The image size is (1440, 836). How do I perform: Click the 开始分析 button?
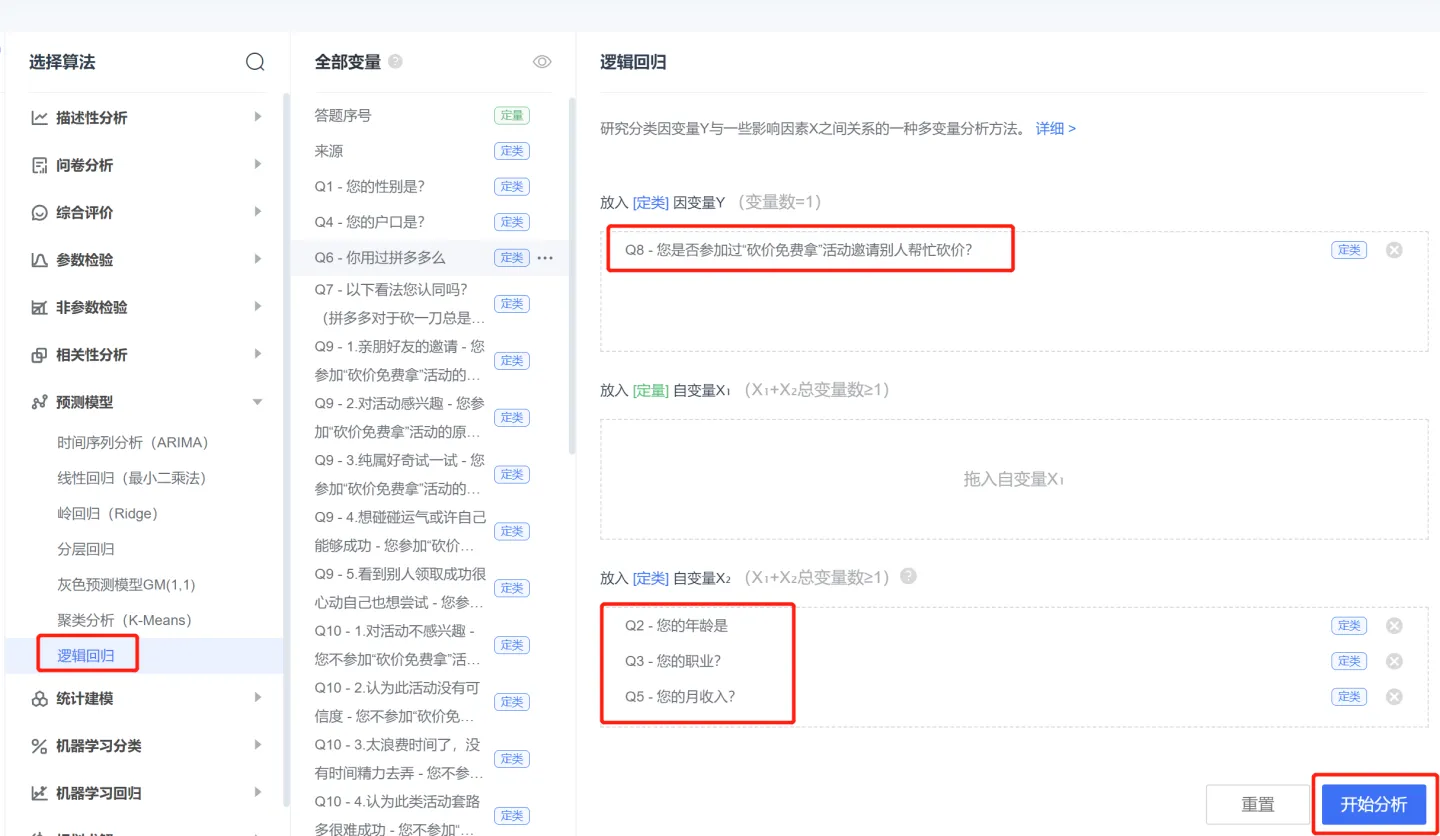point(1374,805)
